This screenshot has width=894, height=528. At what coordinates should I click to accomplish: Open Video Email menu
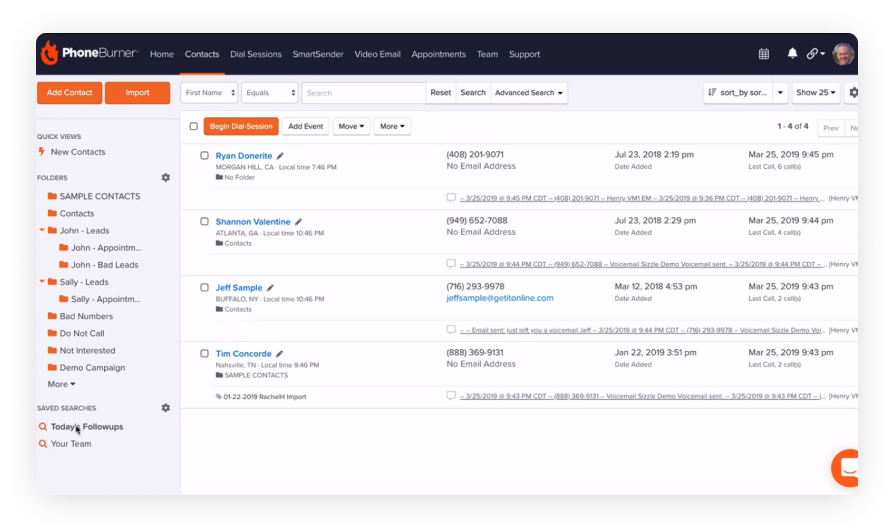point(377,54)
